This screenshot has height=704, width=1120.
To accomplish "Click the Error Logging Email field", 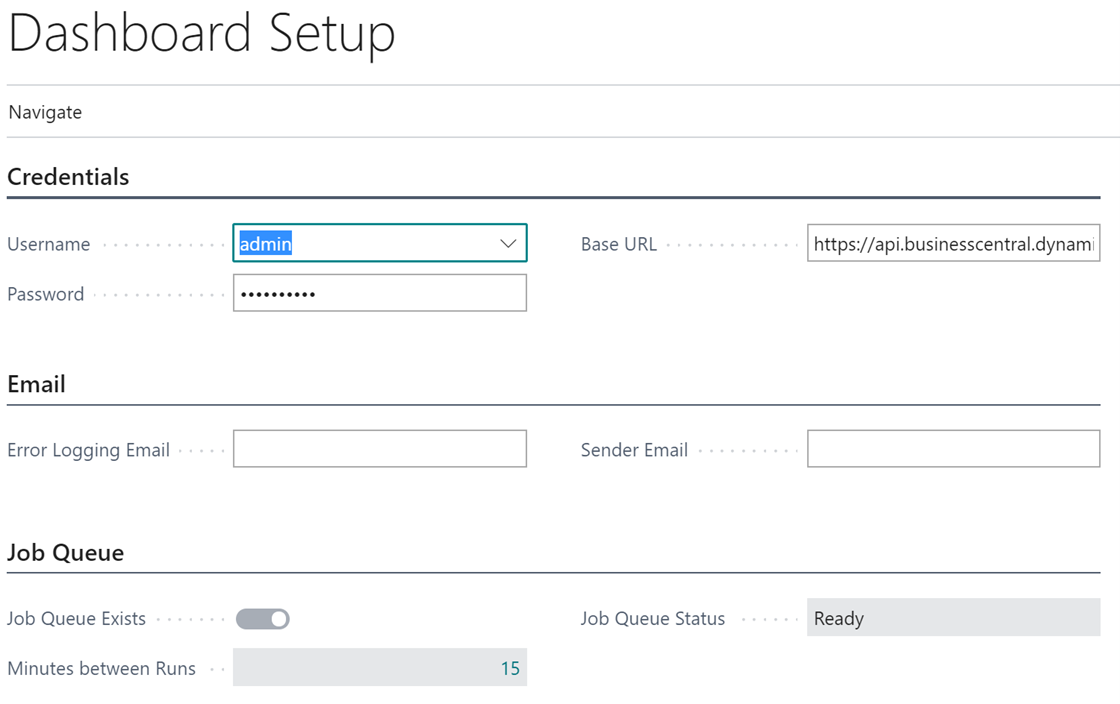I will tap(379, 449).
